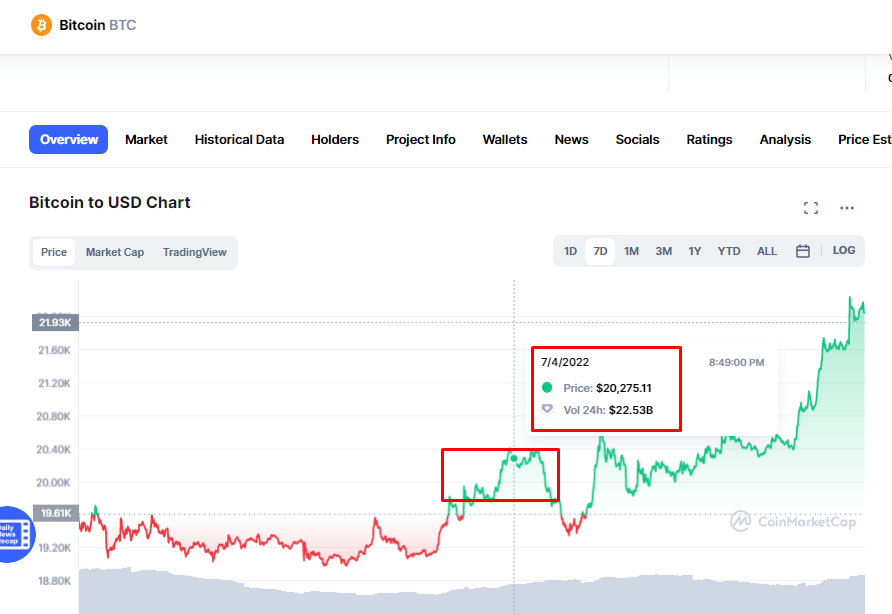Switch to the Price chart view
The width and height of the screenshot is (892, 614).
[54, 252]
